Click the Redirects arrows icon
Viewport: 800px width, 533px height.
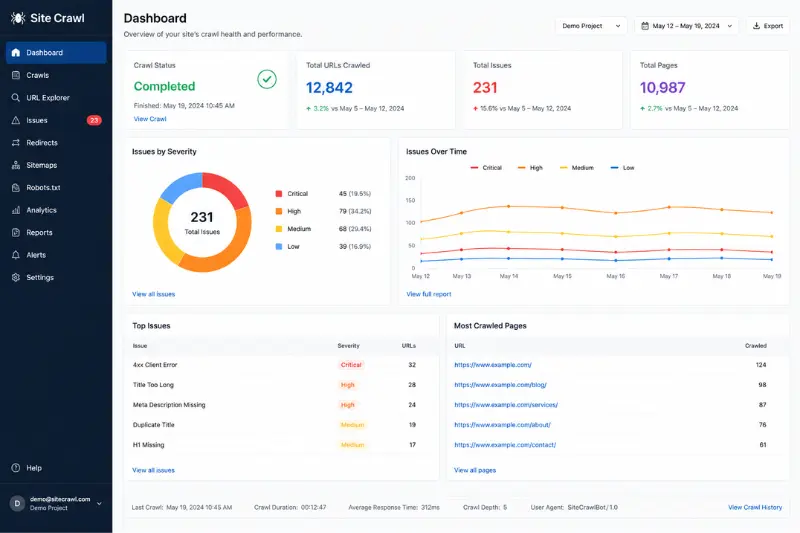(x=16, y=143)
